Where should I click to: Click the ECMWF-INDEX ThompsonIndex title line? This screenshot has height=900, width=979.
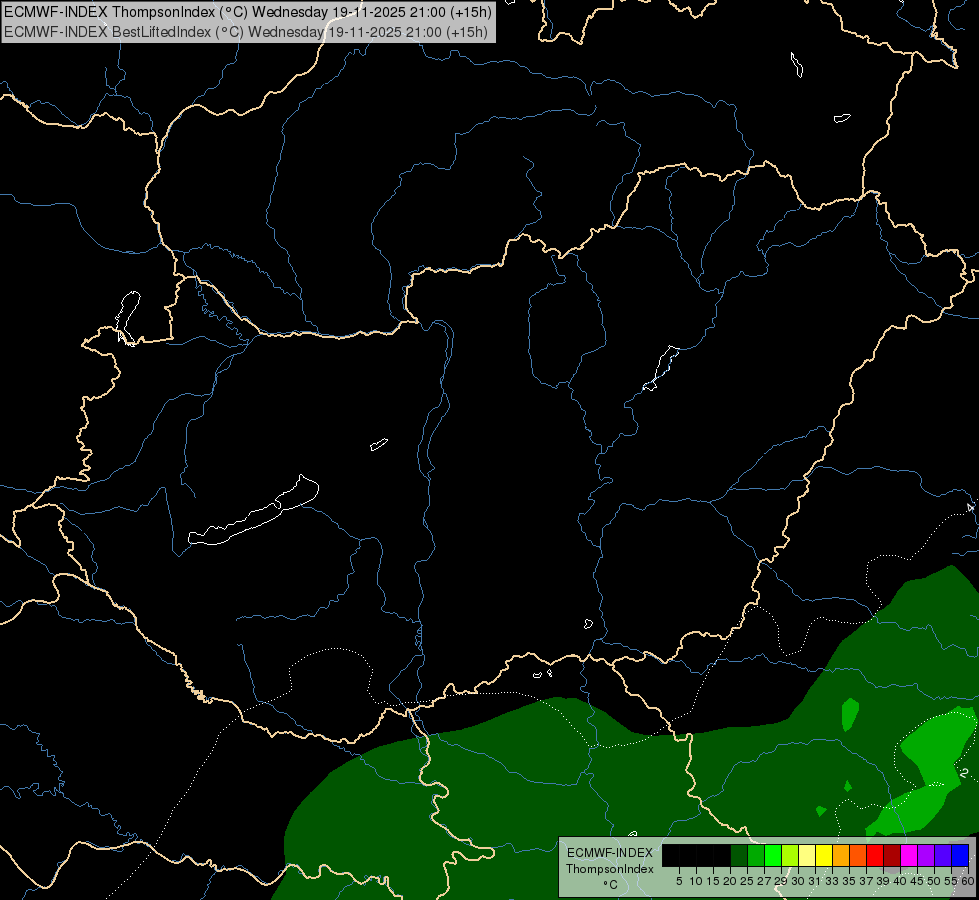pos(248,12)
